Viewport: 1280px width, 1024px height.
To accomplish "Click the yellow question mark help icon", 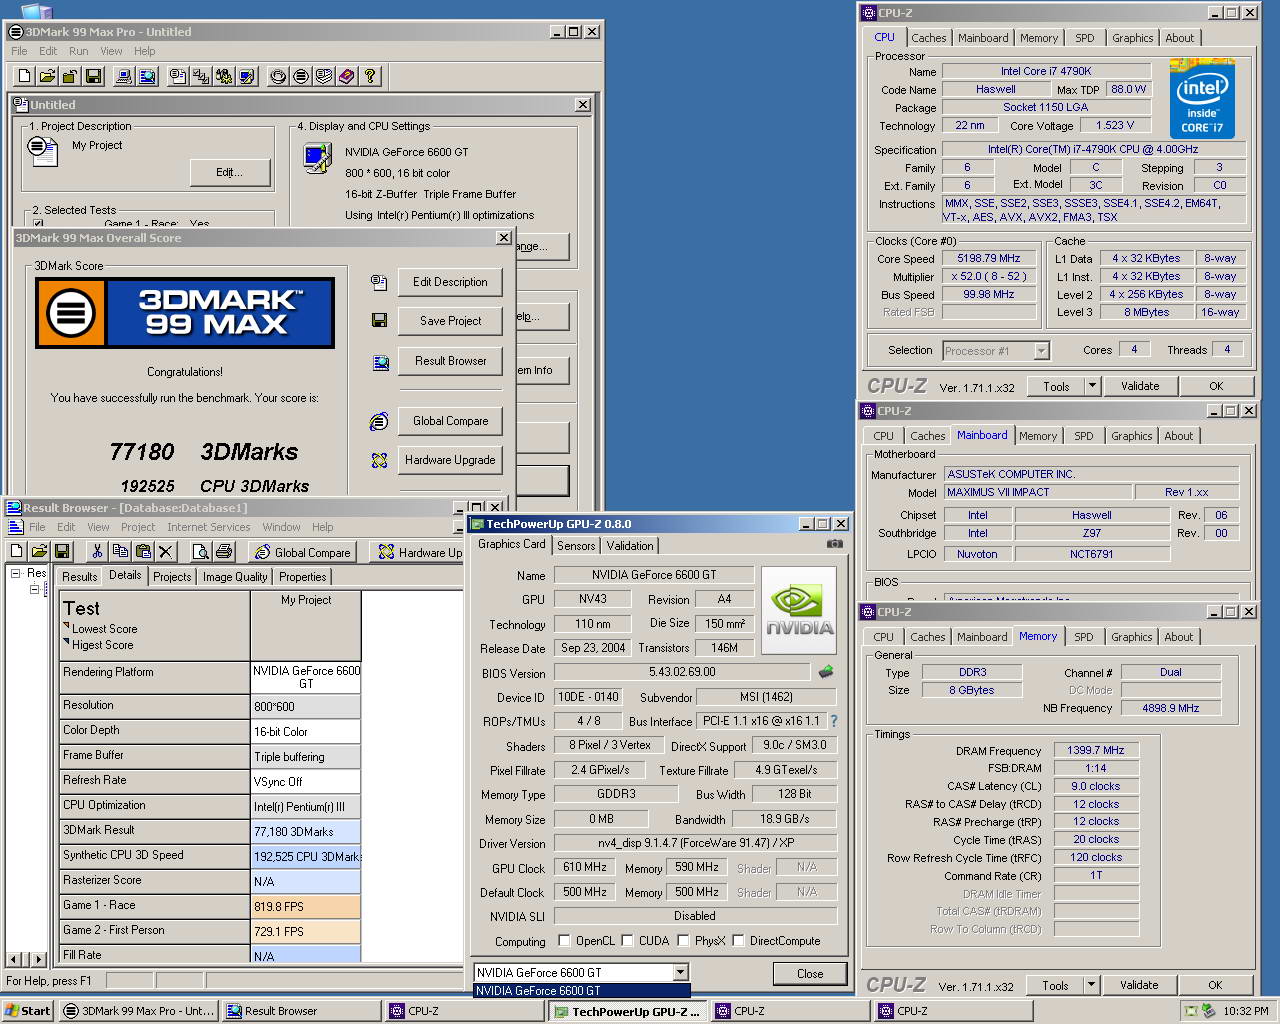I will tap(371, 76).
